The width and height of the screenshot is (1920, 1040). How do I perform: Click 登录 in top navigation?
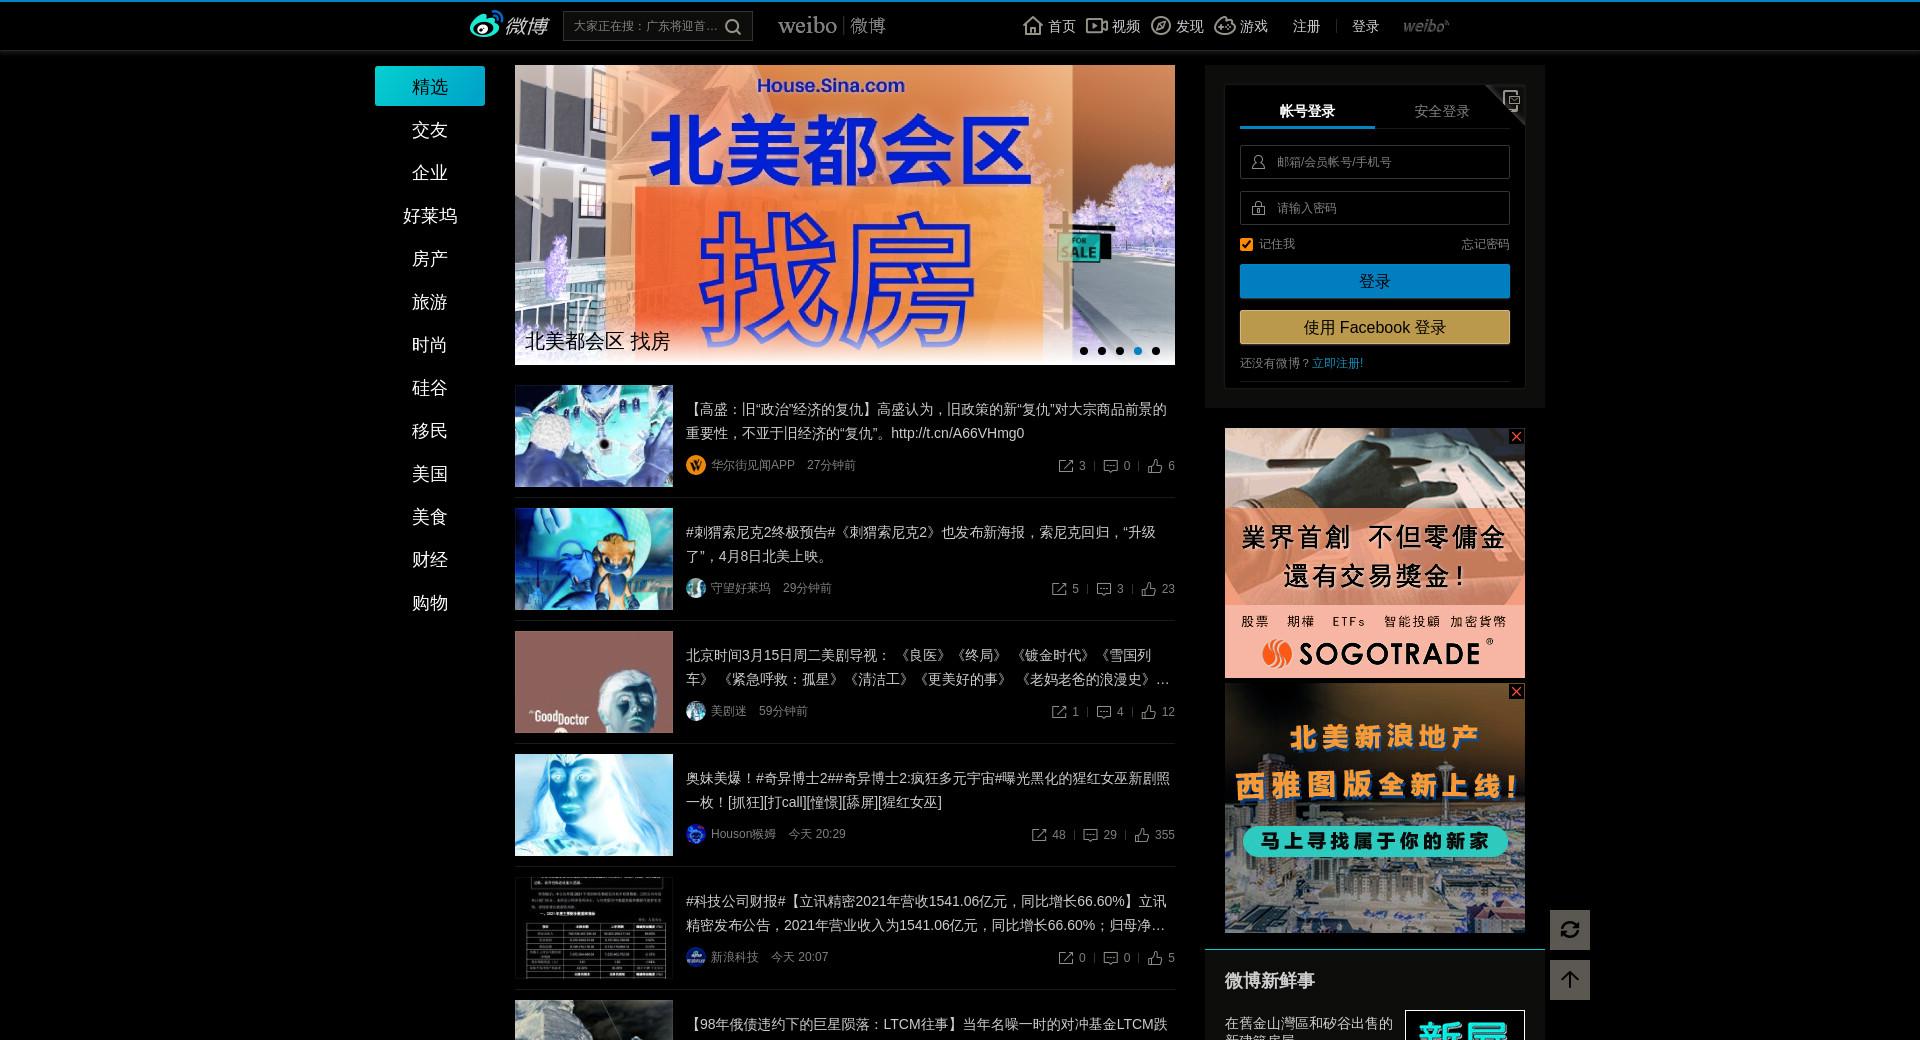(1365, 26)
